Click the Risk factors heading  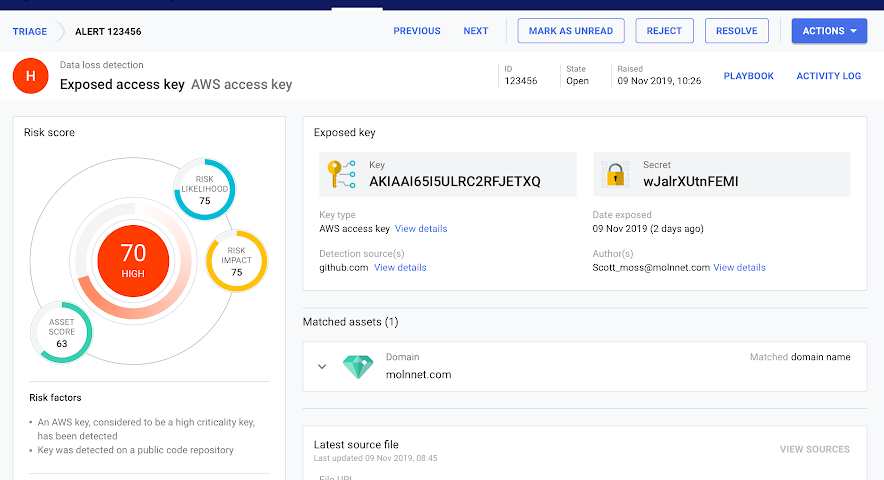tap(55, 398)
